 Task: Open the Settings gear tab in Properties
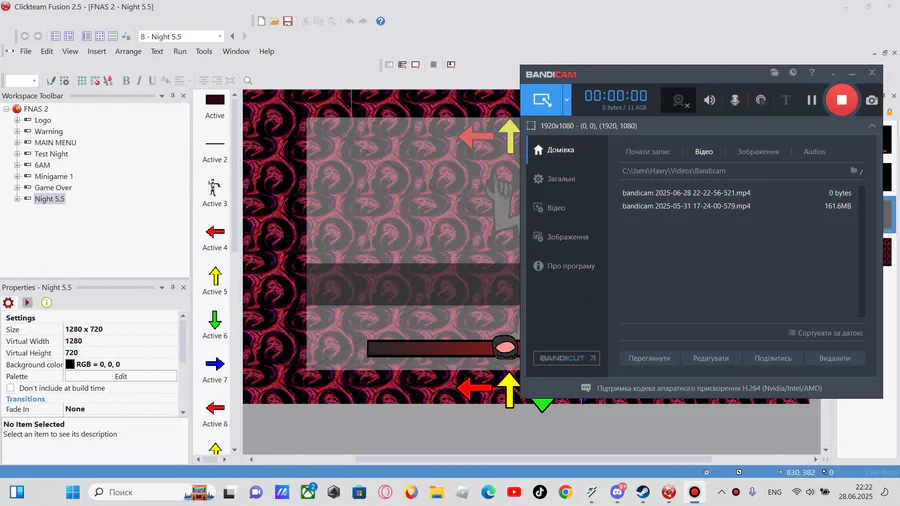(9, 302)
